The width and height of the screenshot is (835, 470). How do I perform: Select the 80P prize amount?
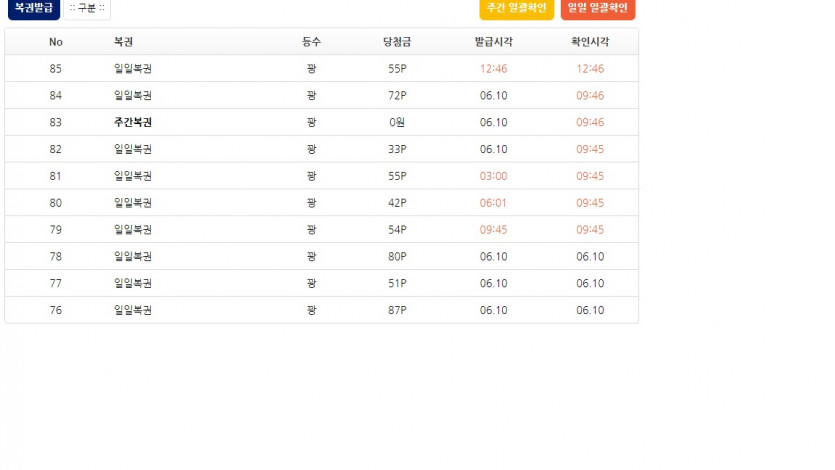click(397, 257)
